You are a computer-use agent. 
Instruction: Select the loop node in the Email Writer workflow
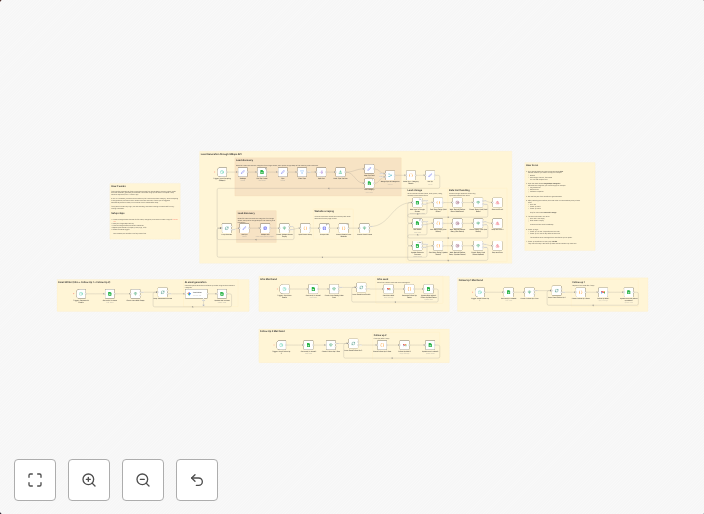163,292
